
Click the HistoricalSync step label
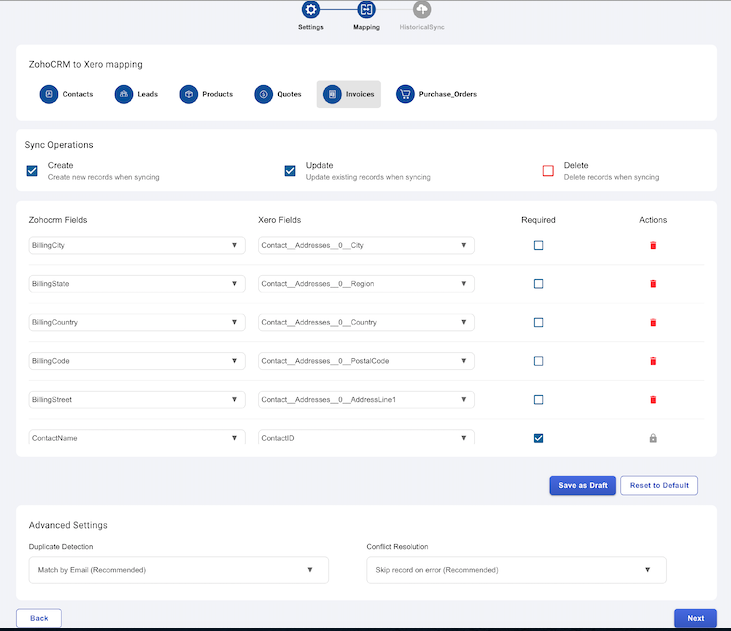[422, 27]
